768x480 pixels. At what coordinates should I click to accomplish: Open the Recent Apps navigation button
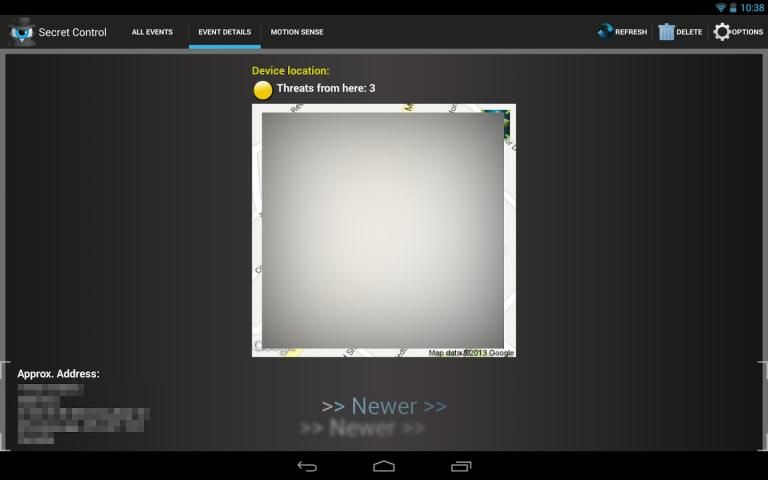[x=461, y=466]
